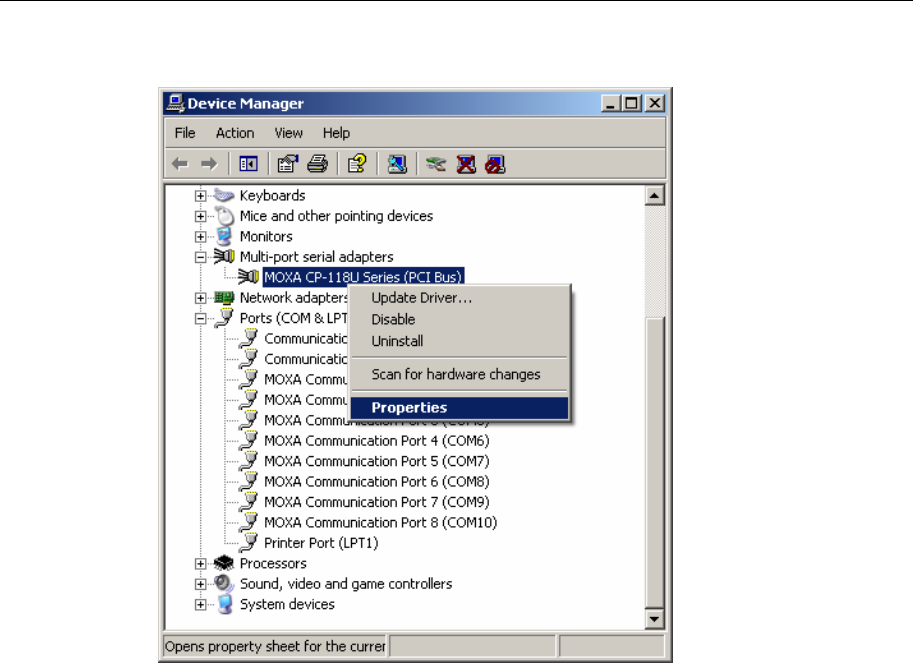Screen dimensions: 913x663
Task: Choose Properties from the context menu
Action: pyautogui.click(x=409, y=407)
